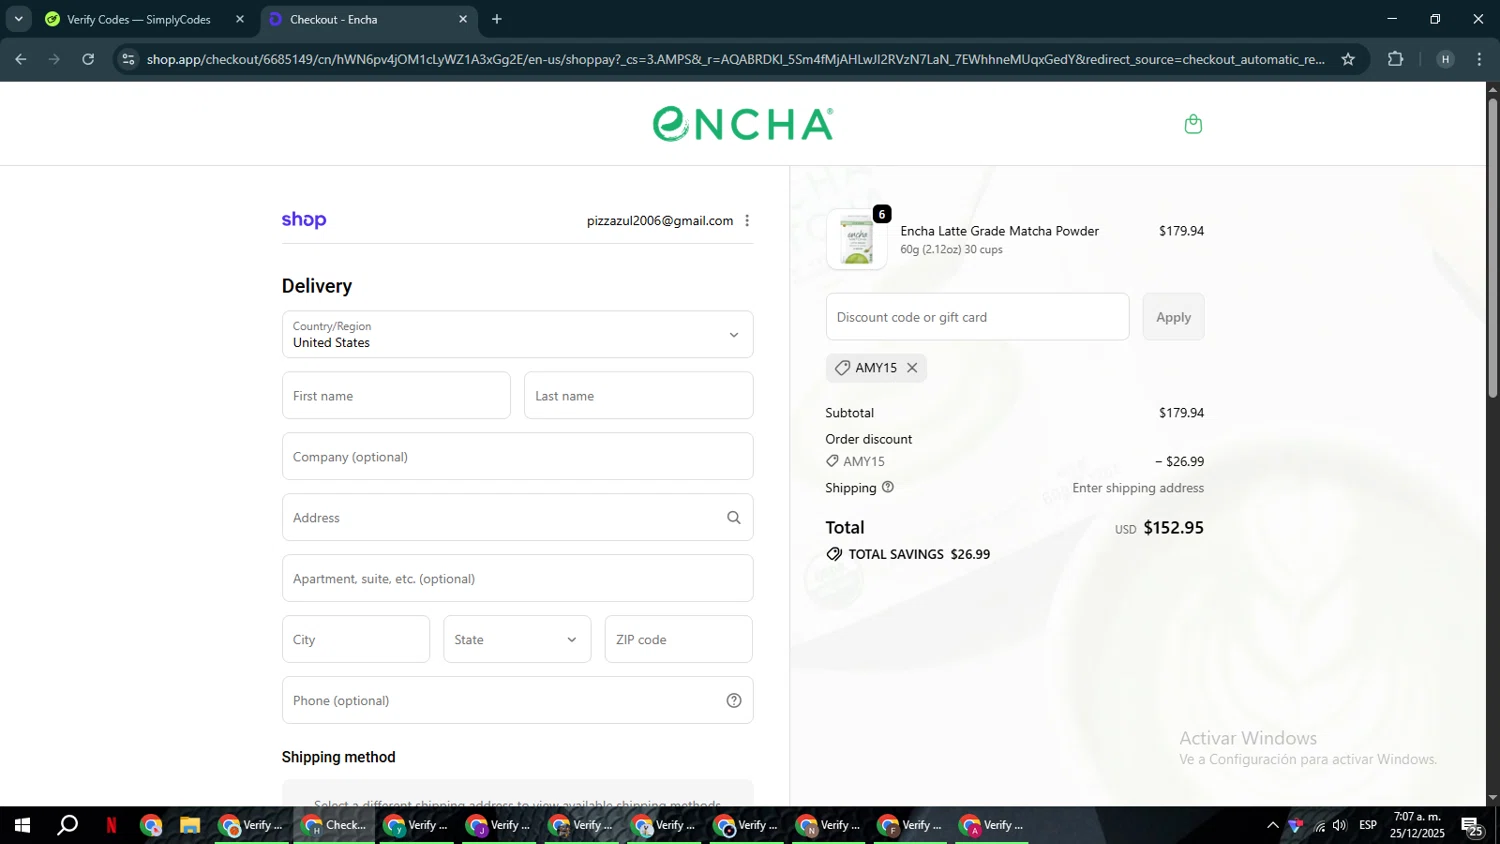Click the City field
The height and width of the screenshot is (844, 1500).
(x=356, y=639)
